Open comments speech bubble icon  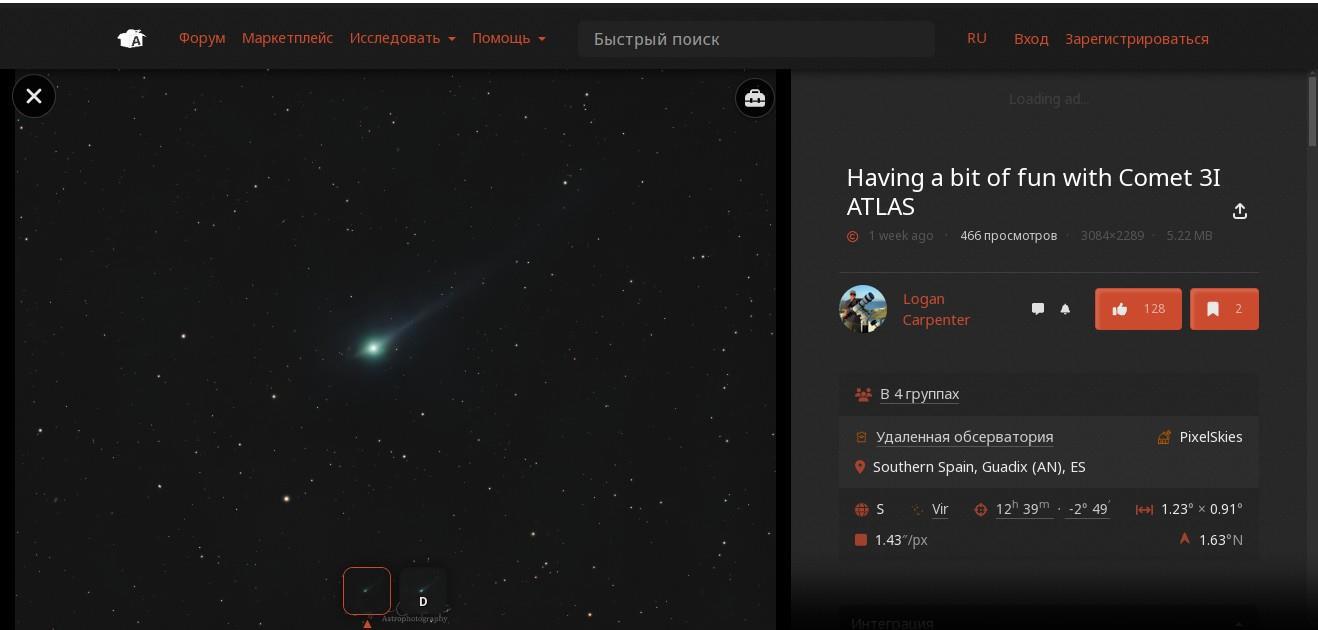[1038, 309]
